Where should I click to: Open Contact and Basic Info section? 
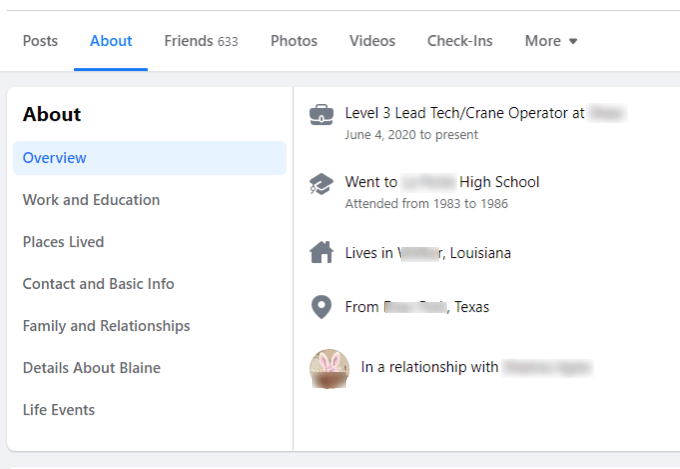pos(98,284)
